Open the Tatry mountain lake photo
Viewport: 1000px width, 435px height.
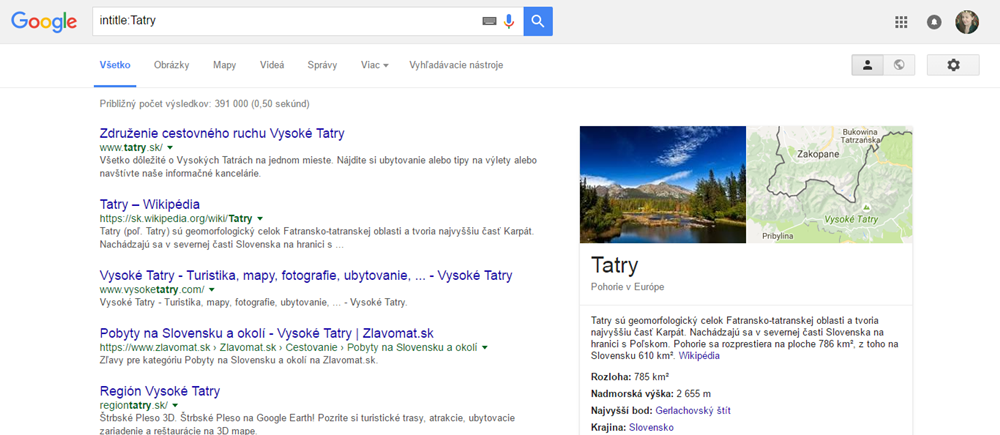[x=663, y=184]
